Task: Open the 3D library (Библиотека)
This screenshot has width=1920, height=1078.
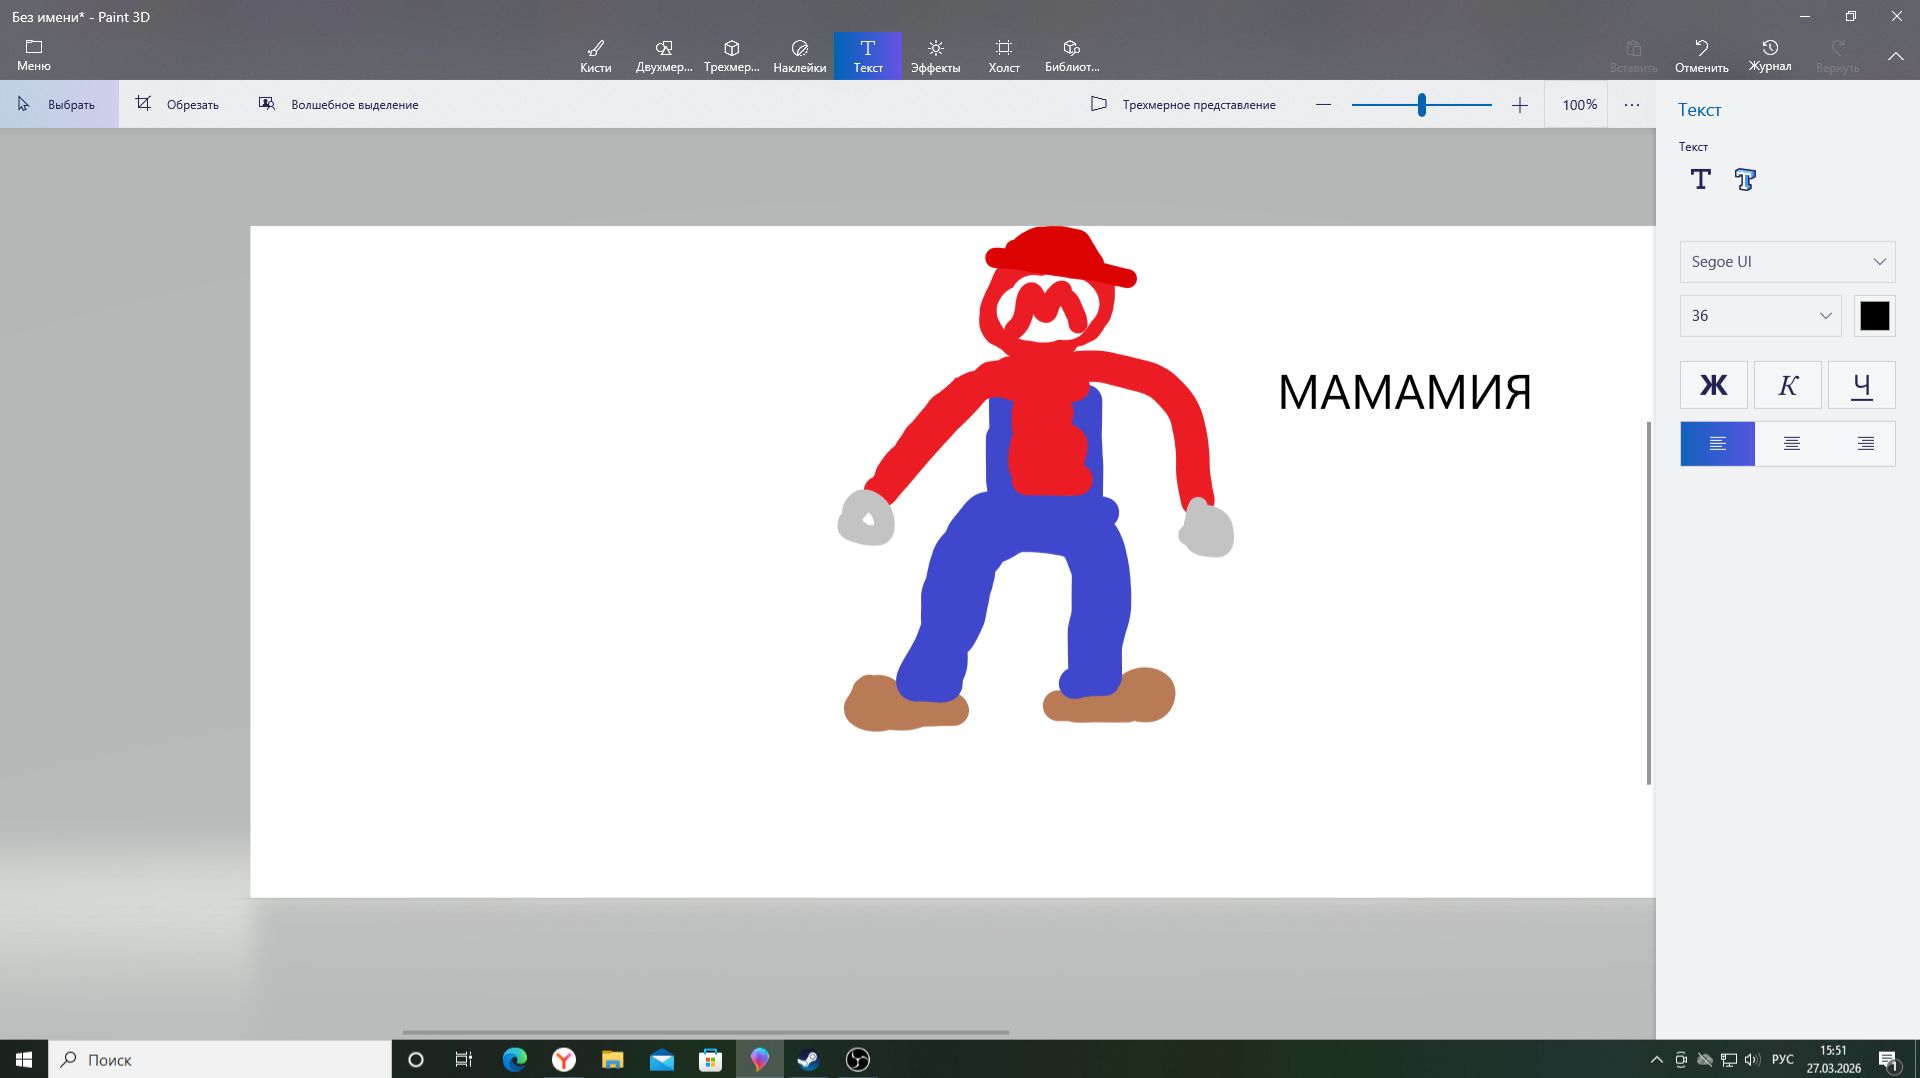Action: [x=1071, y=56]
